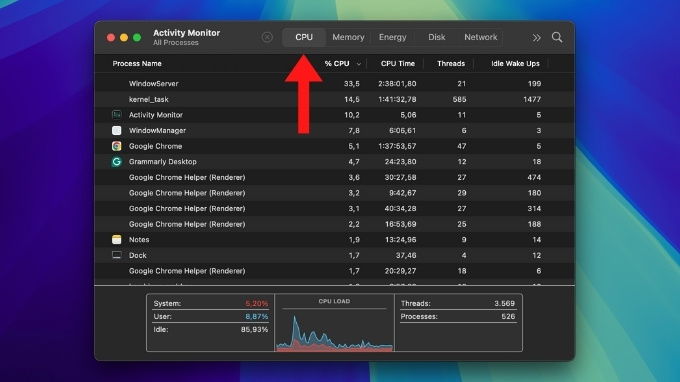Select Chrome Helper row with 3,6 % CPU

click(334, 177)
